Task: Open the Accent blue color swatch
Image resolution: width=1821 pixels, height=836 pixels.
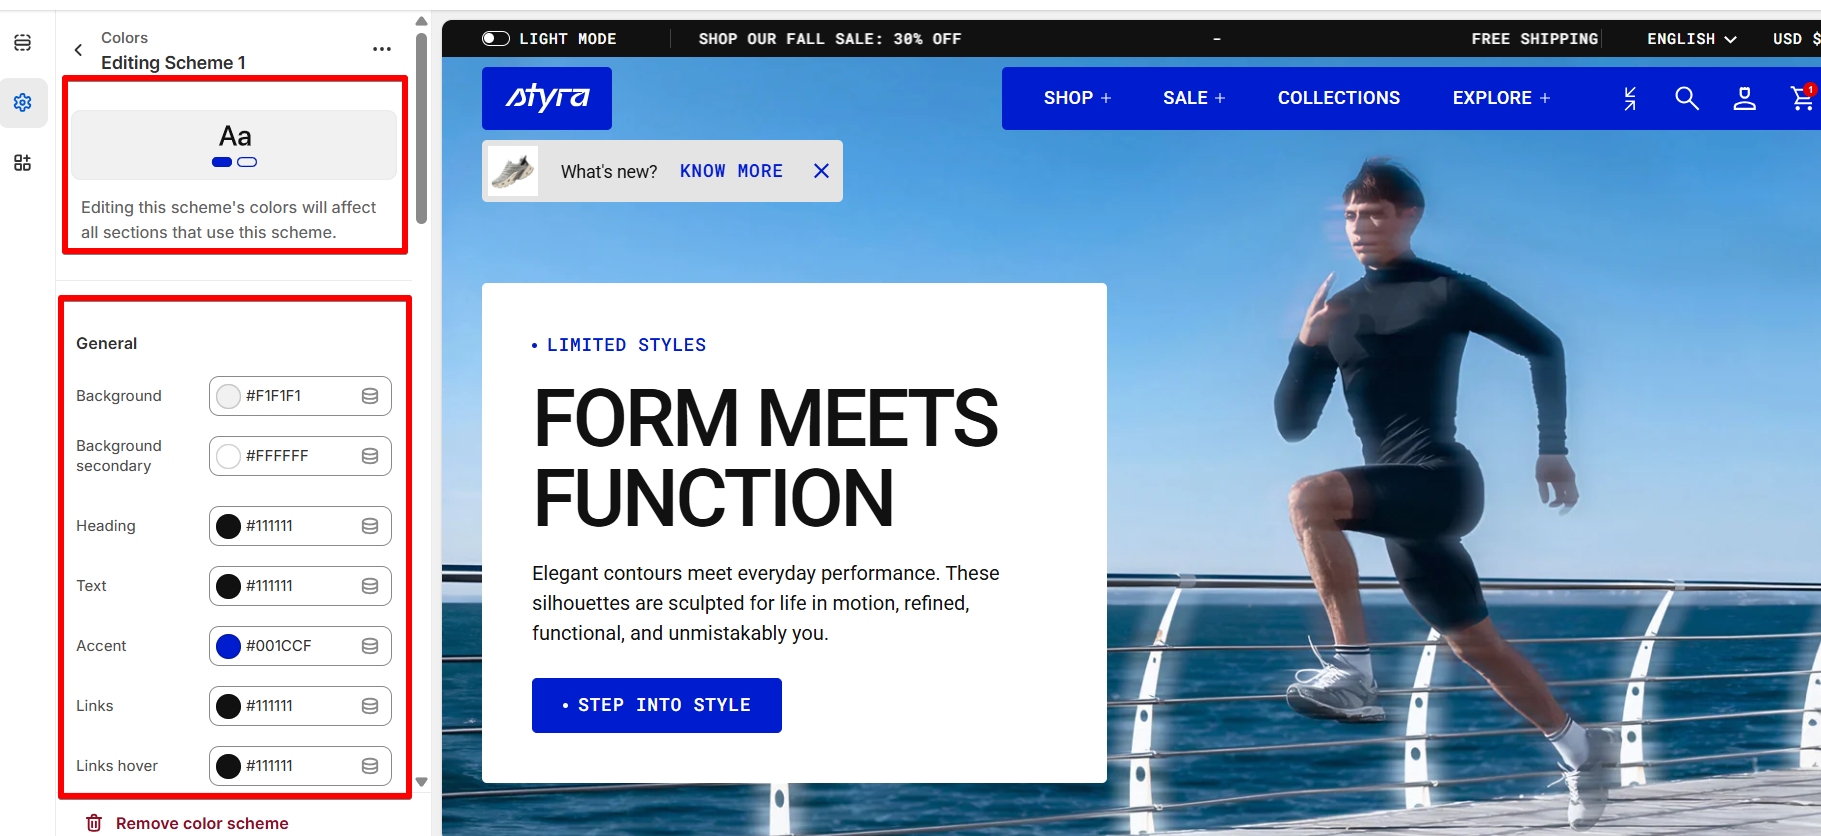Action: (x=229, y=646)
